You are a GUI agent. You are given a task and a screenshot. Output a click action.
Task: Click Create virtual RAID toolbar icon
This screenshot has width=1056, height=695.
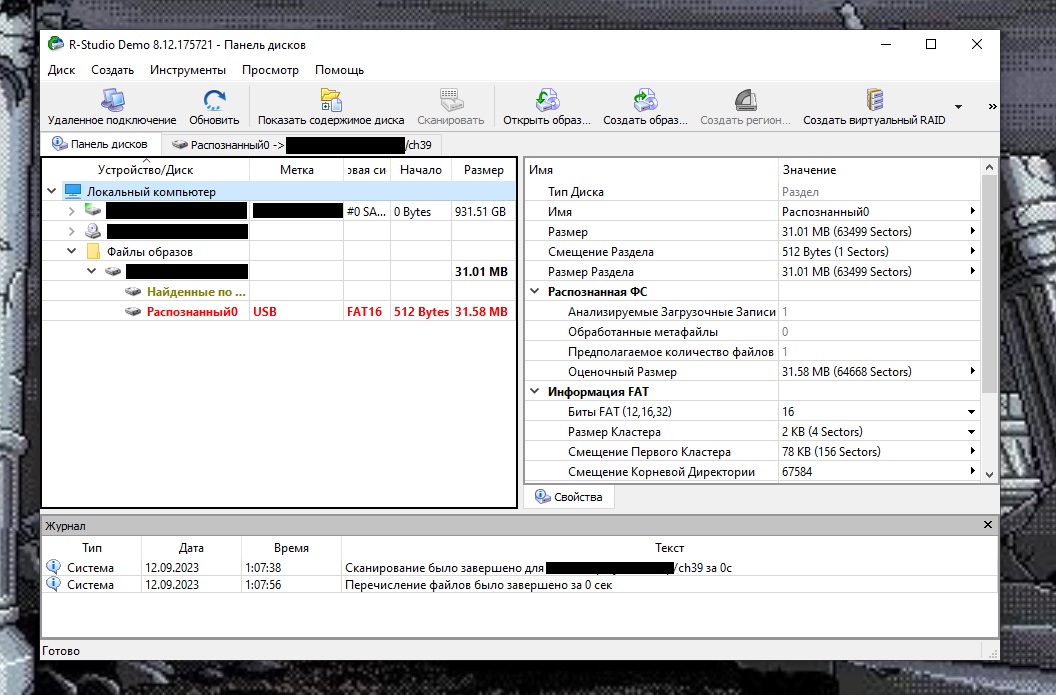[874, 100]
